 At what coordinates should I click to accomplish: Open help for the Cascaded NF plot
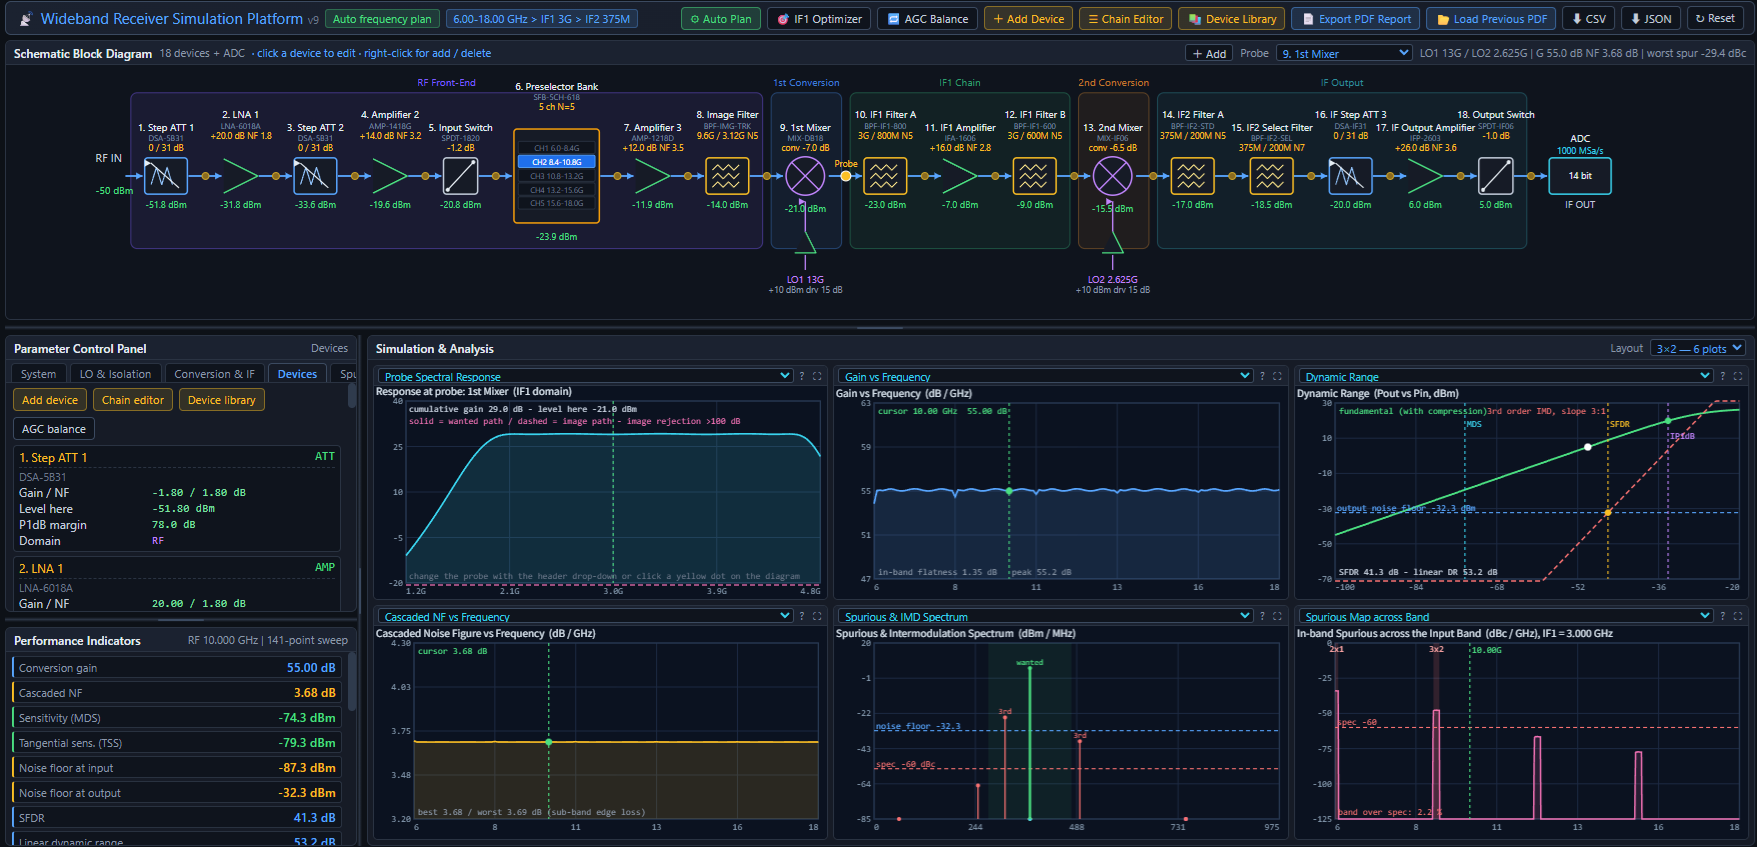pos(802,616)
